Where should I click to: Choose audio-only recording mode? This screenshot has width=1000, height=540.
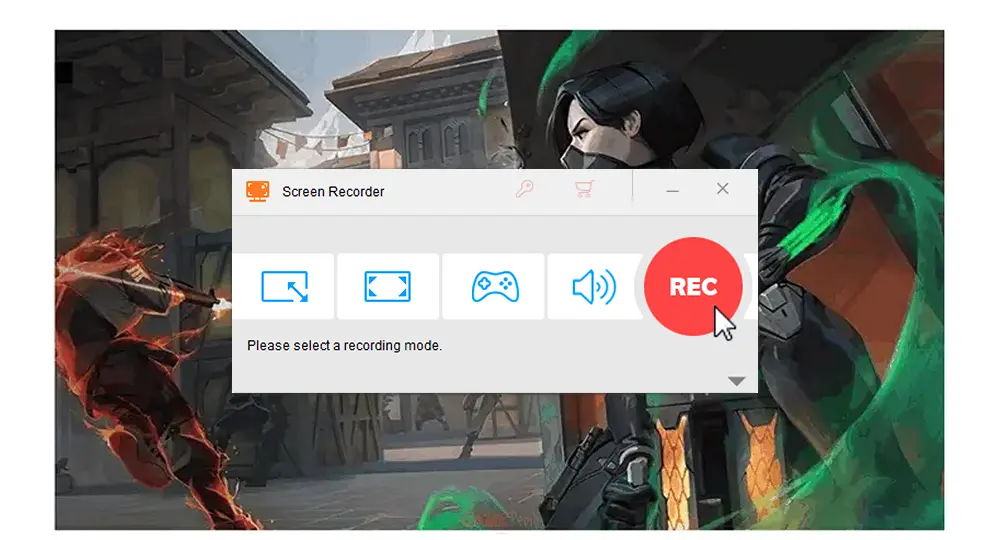tap(594, 286)
